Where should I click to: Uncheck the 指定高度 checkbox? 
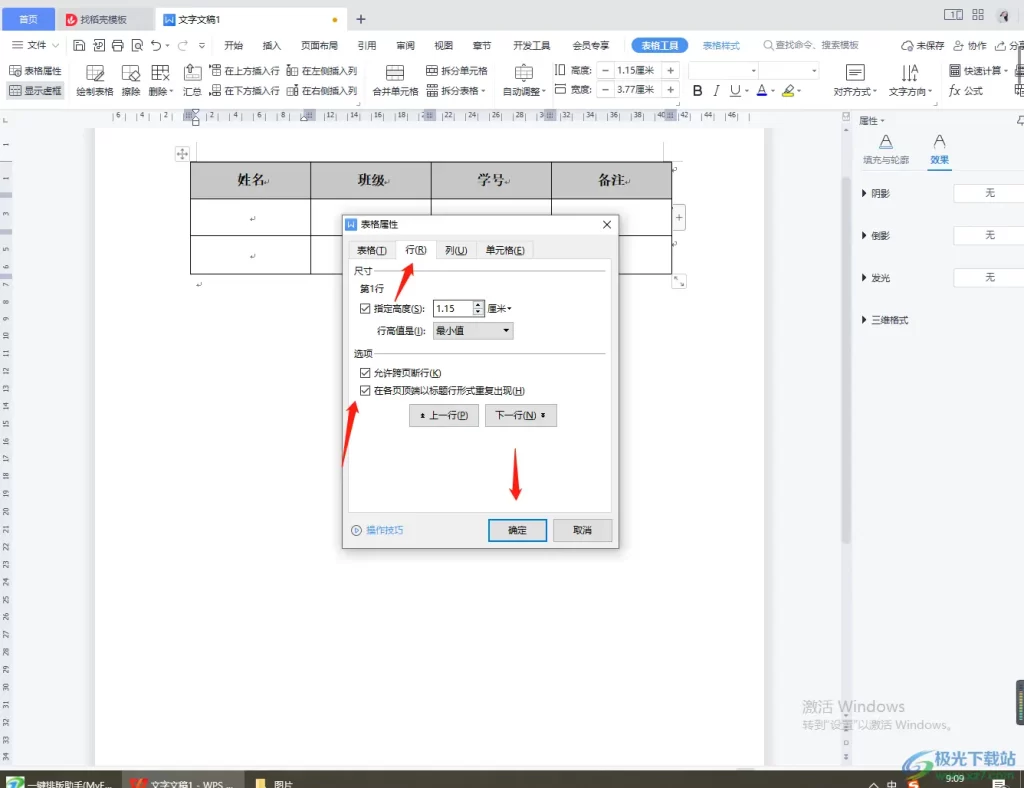coord(365,309)
